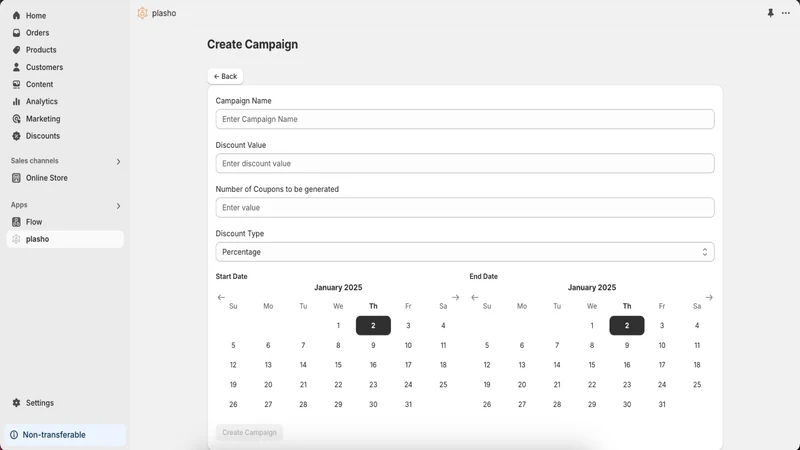Click the plasho app icon in sidebar
Viewport: 800px width, 450px height.
coord(16,239)
